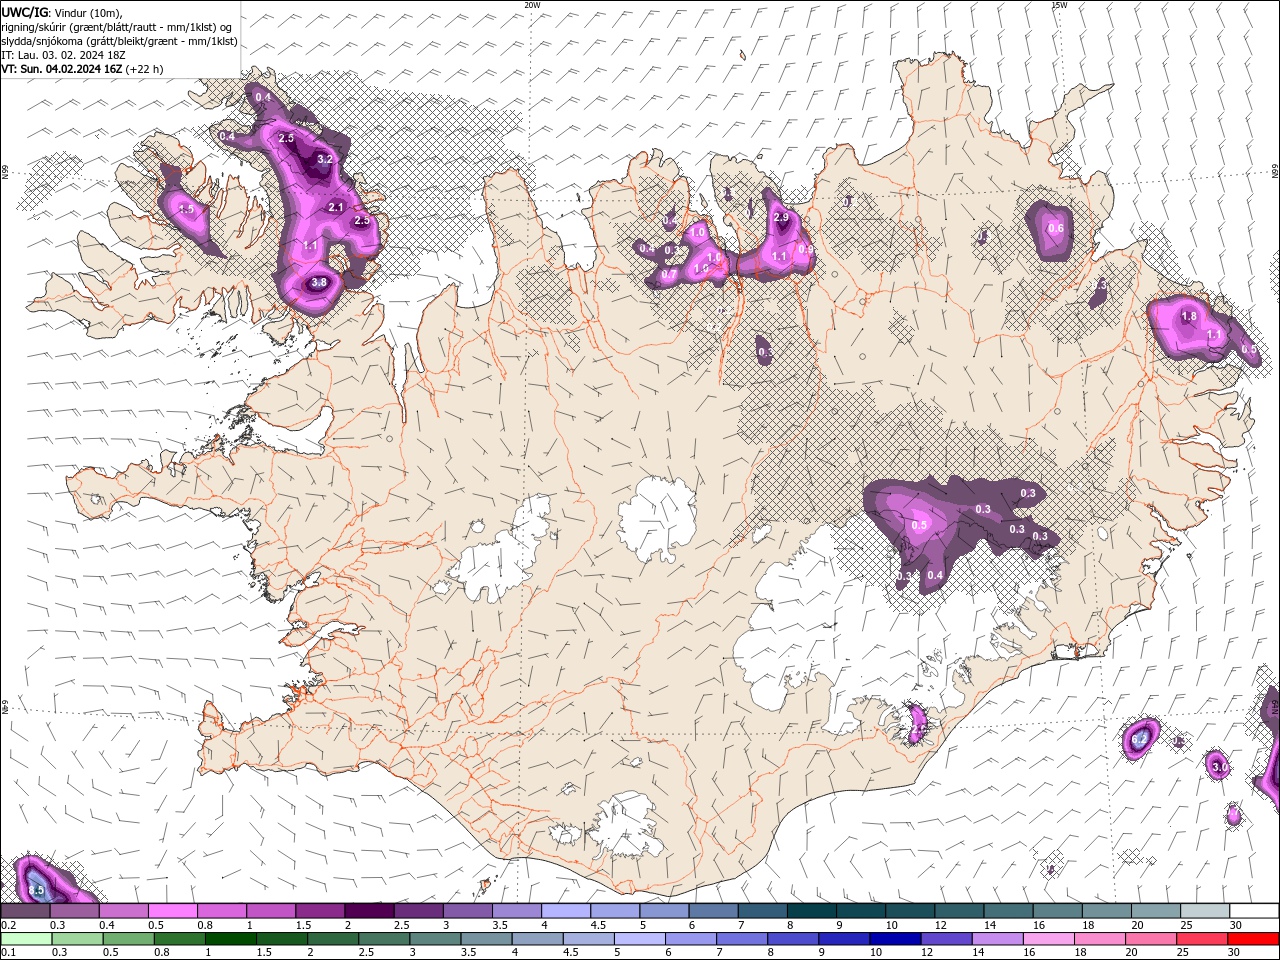The height and width of the screenshot is (960, 1280).
Task: Click the 'slydda/snjókoma (grátt/bleikt/grænt' header line
Action: tap(119, 41)
